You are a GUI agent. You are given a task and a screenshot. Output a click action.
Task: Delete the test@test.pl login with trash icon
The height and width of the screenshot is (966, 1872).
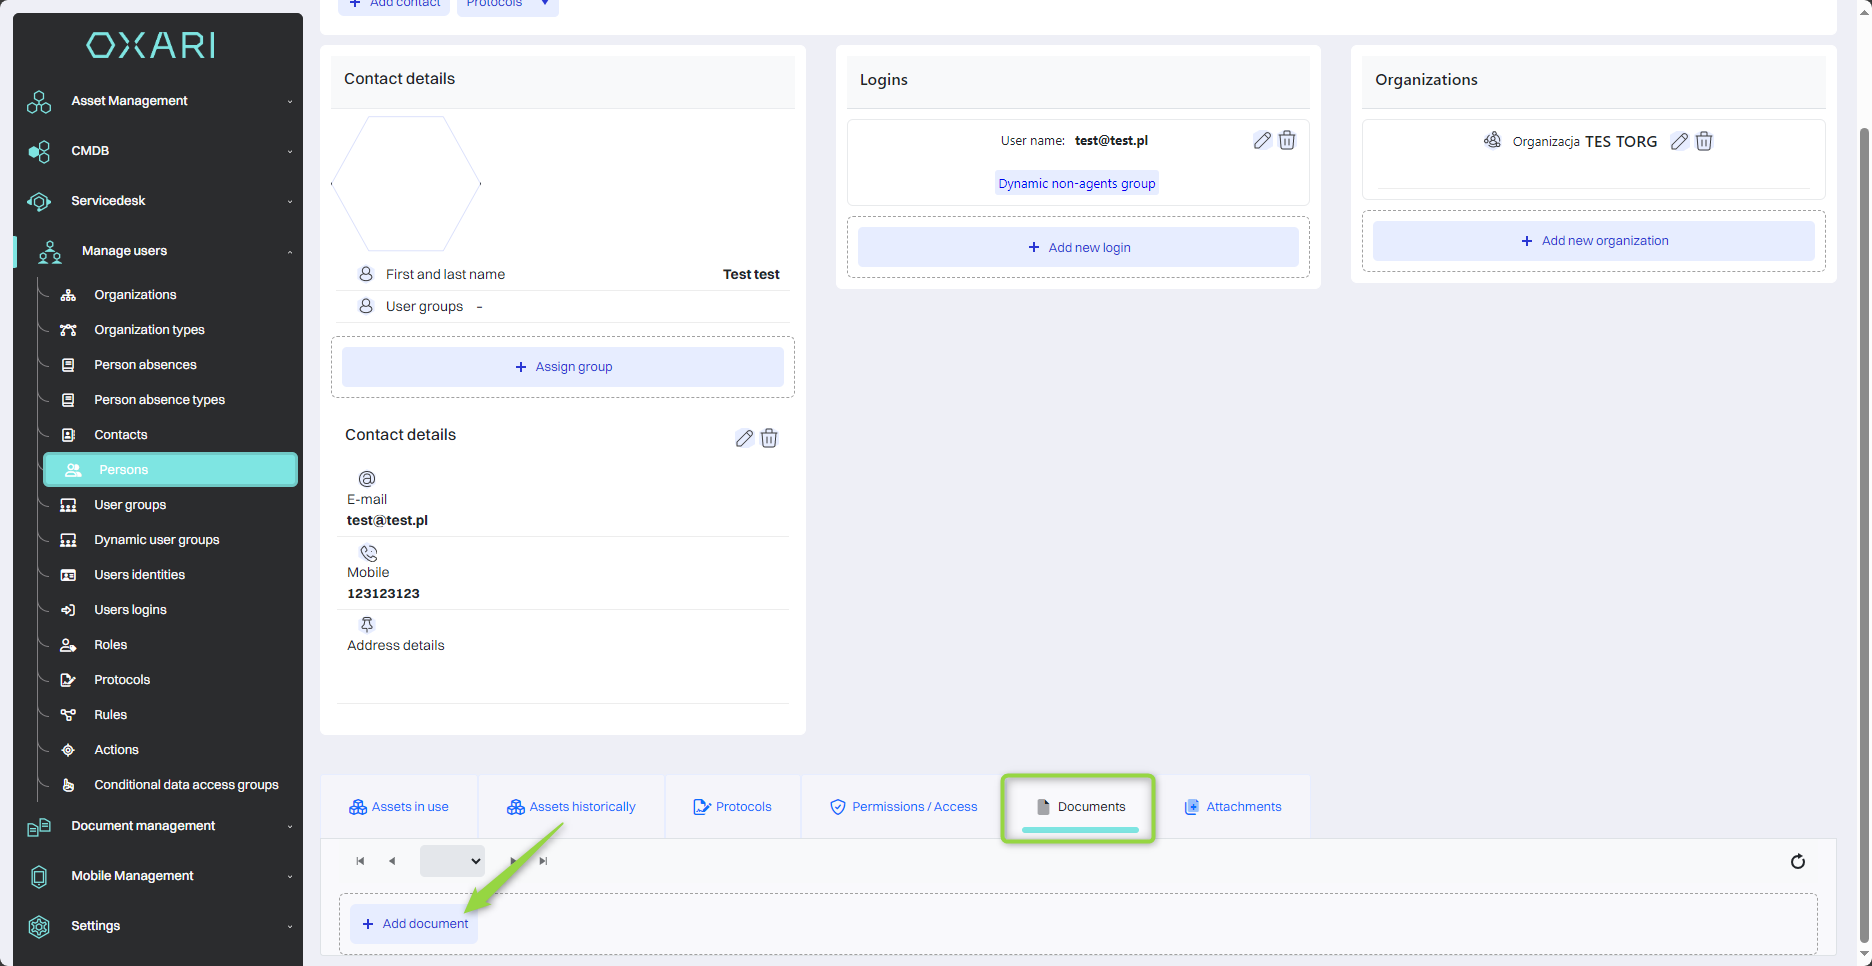click(1287, 141)
